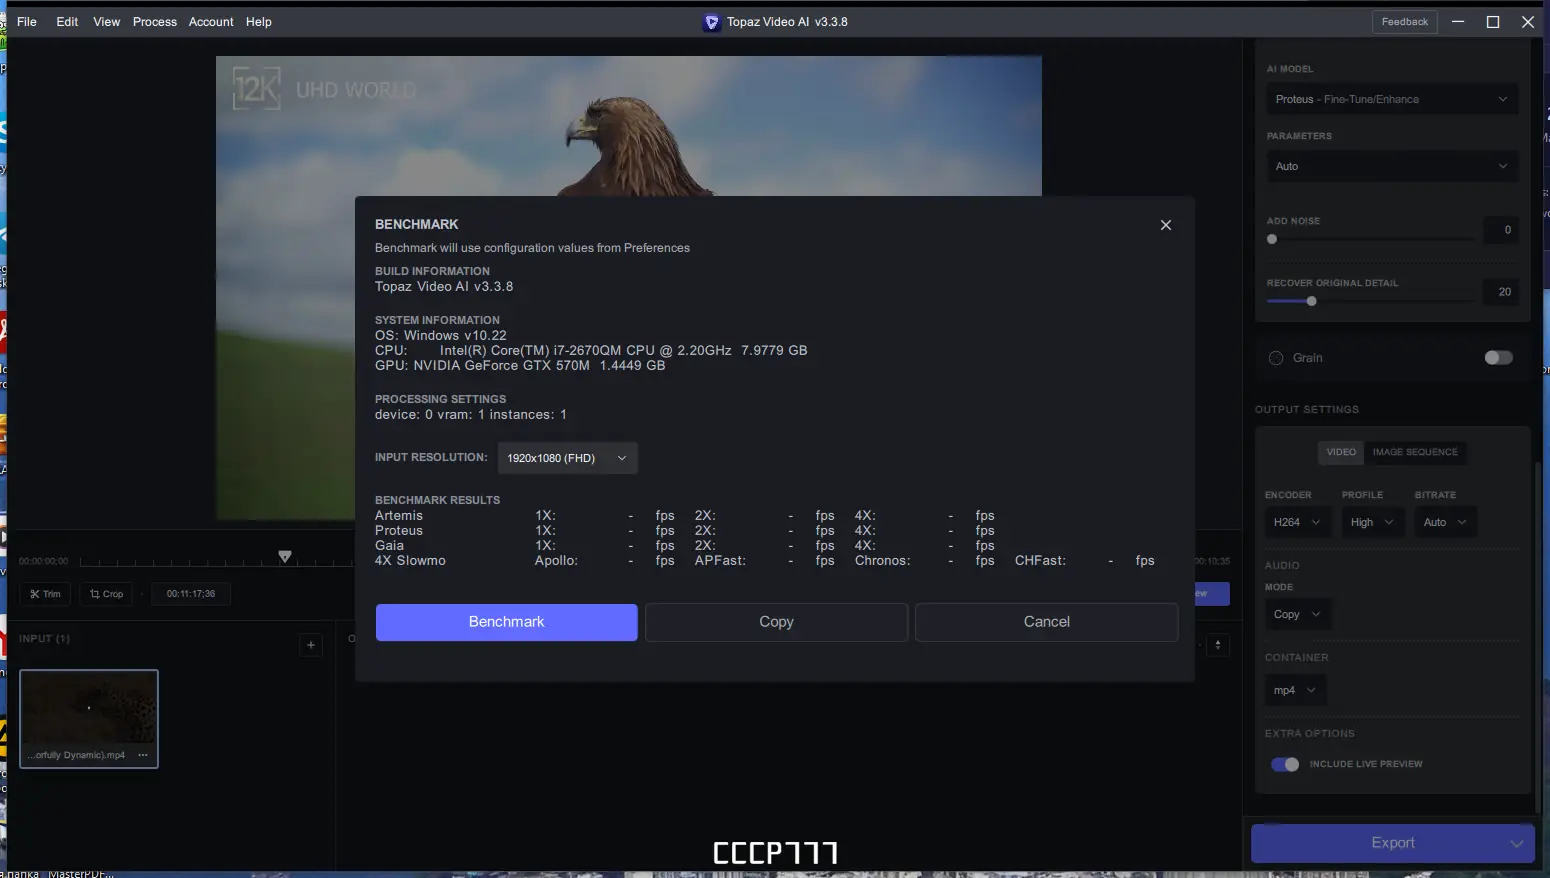
Task: Start the benchmark with the Benchmark button
Action: pyautogui.click(x=507, y=622)
